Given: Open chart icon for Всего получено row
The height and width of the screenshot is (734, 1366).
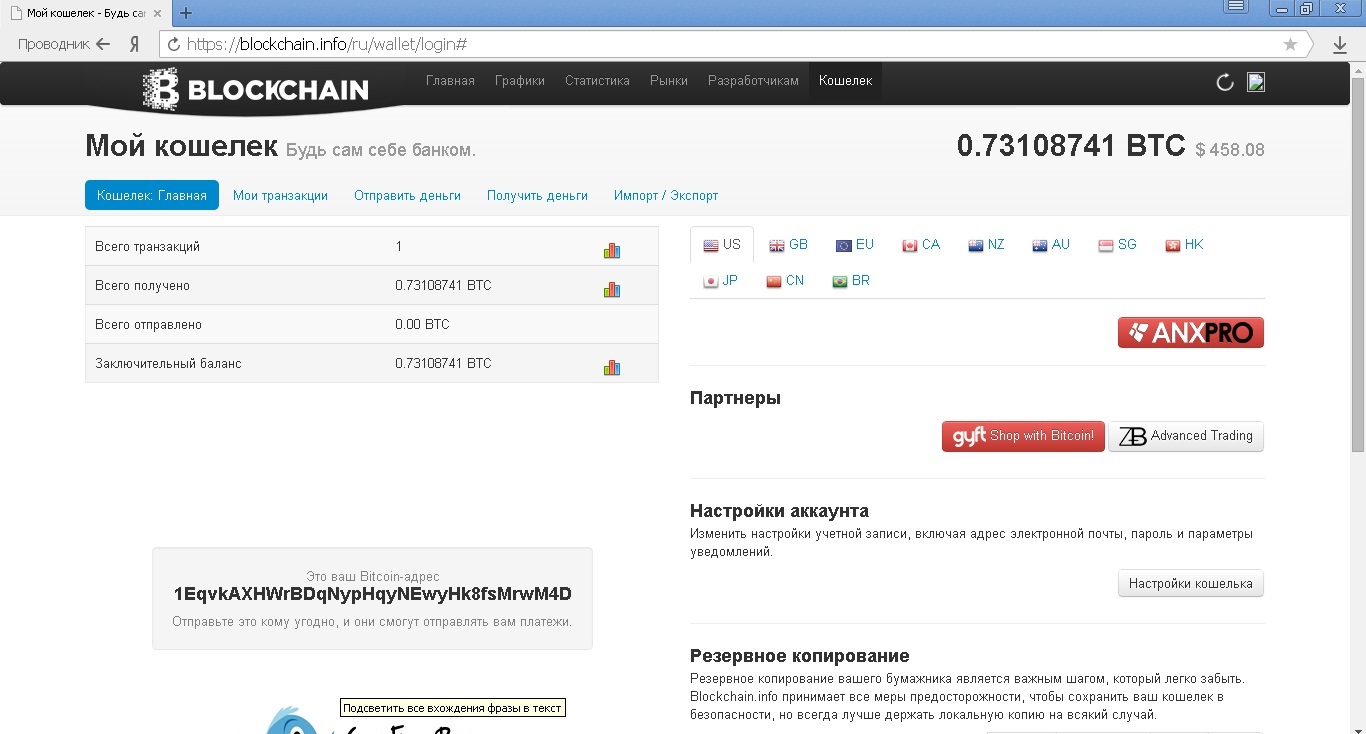Looking at the screenshot, I should pos(612,289).
